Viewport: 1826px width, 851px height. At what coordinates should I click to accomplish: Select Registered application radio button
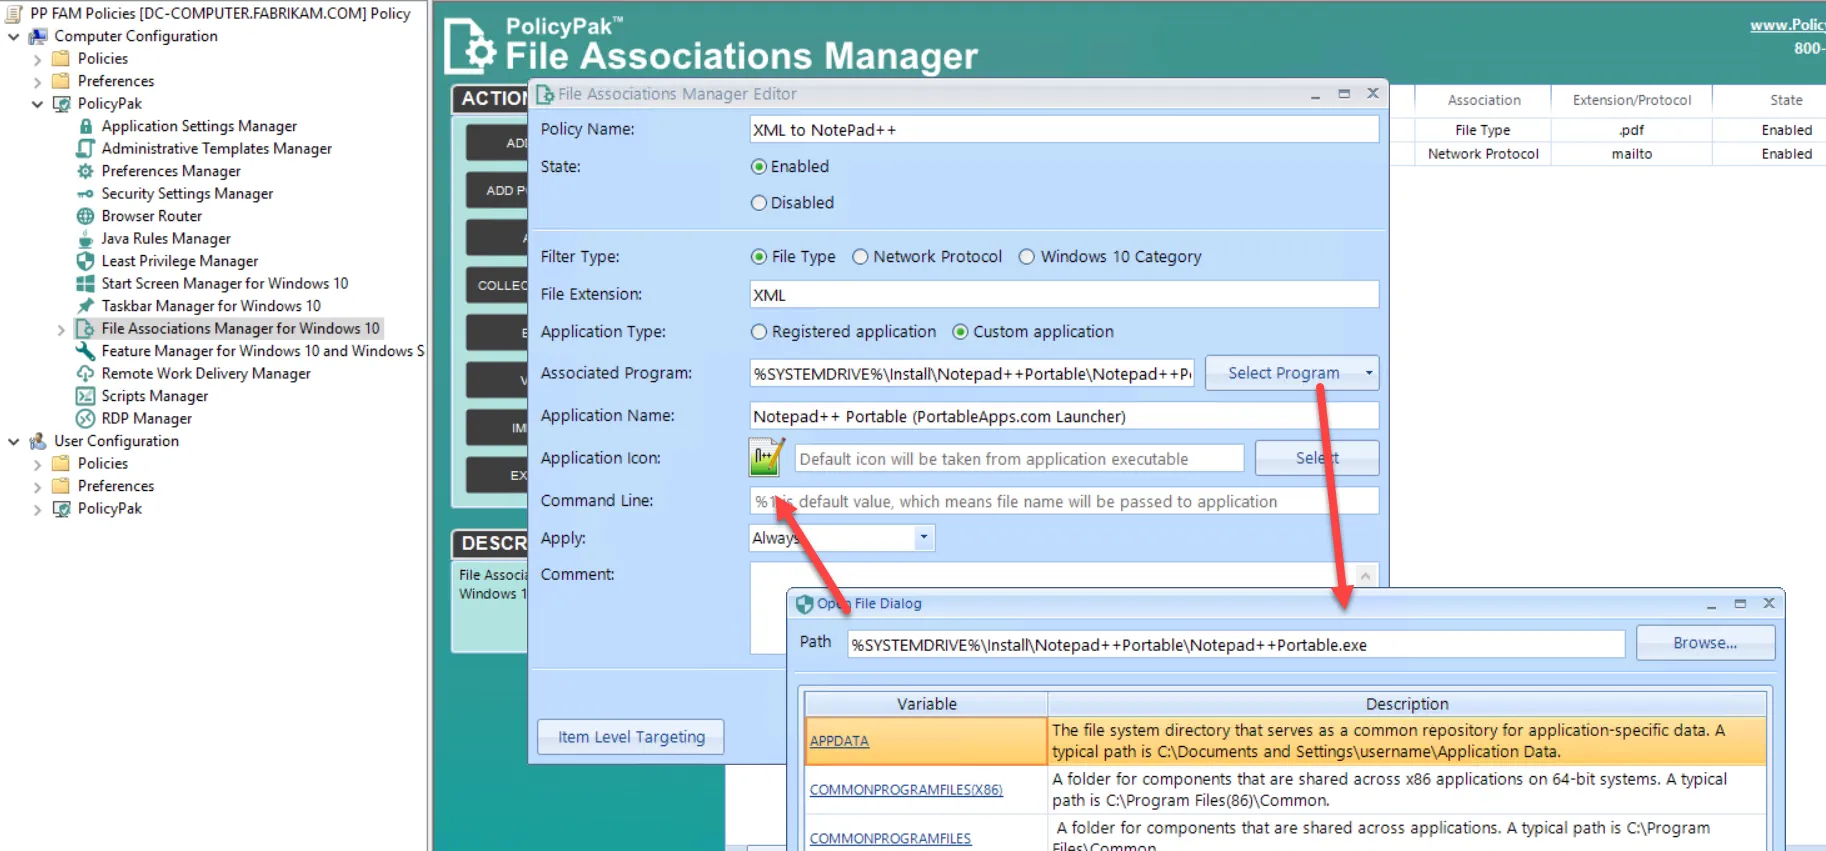(759, 332)
